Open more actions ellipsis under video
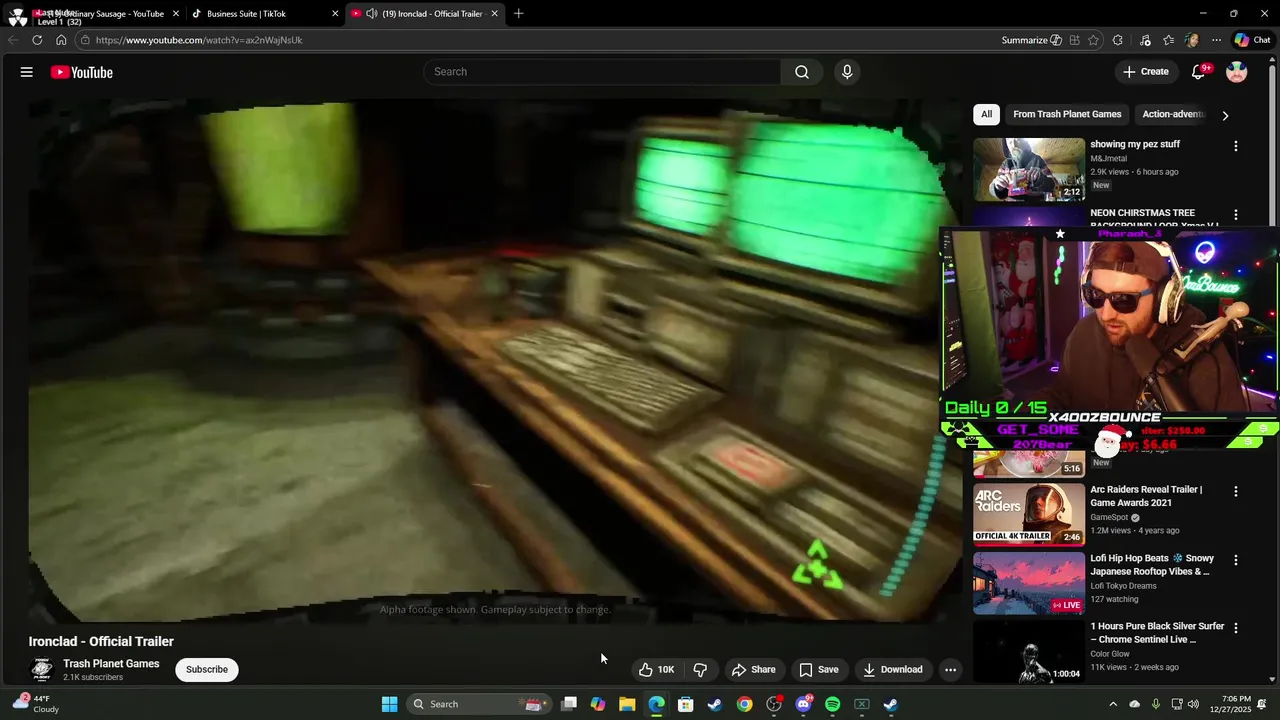Image resolution: width=1280 pixels, height=720 pixels. pos(951,670)
